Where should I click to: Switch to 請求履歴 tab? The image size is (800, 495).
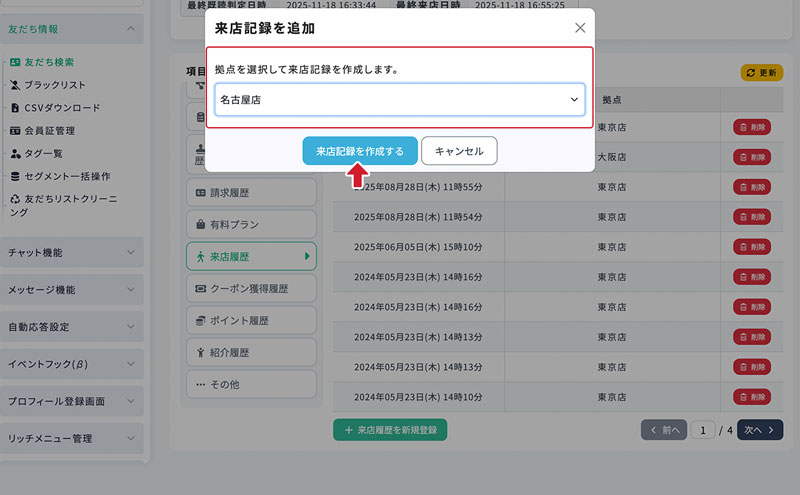click(x=250, y=193)
